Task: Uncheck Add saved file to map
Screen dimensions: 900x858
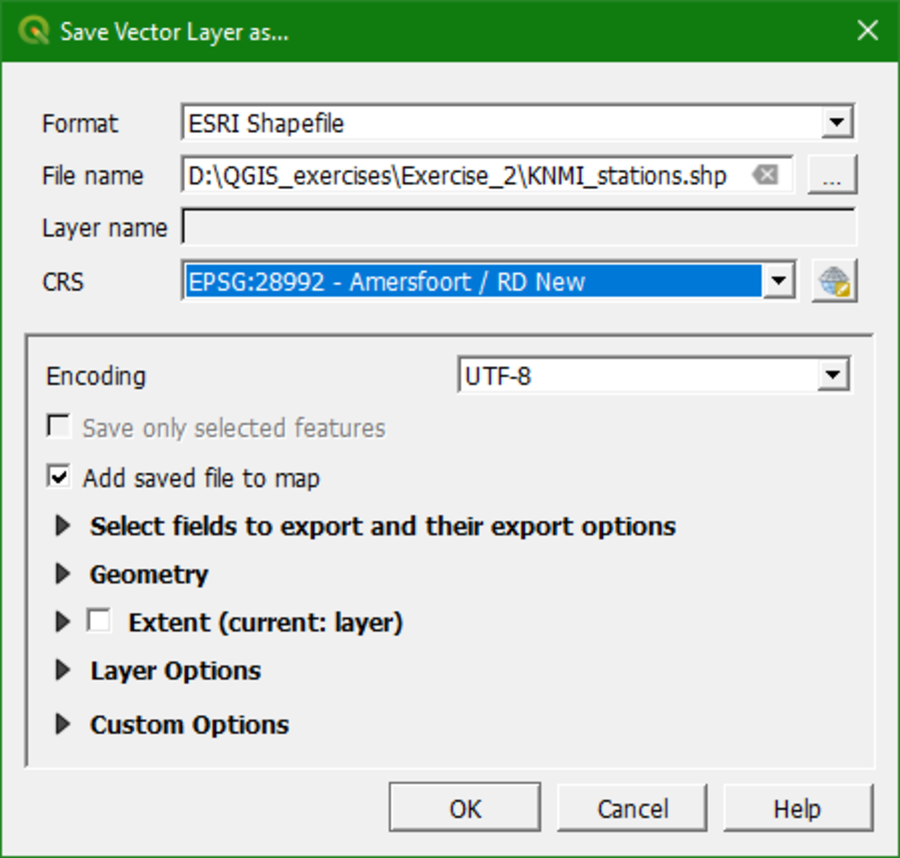Action: 58,478
